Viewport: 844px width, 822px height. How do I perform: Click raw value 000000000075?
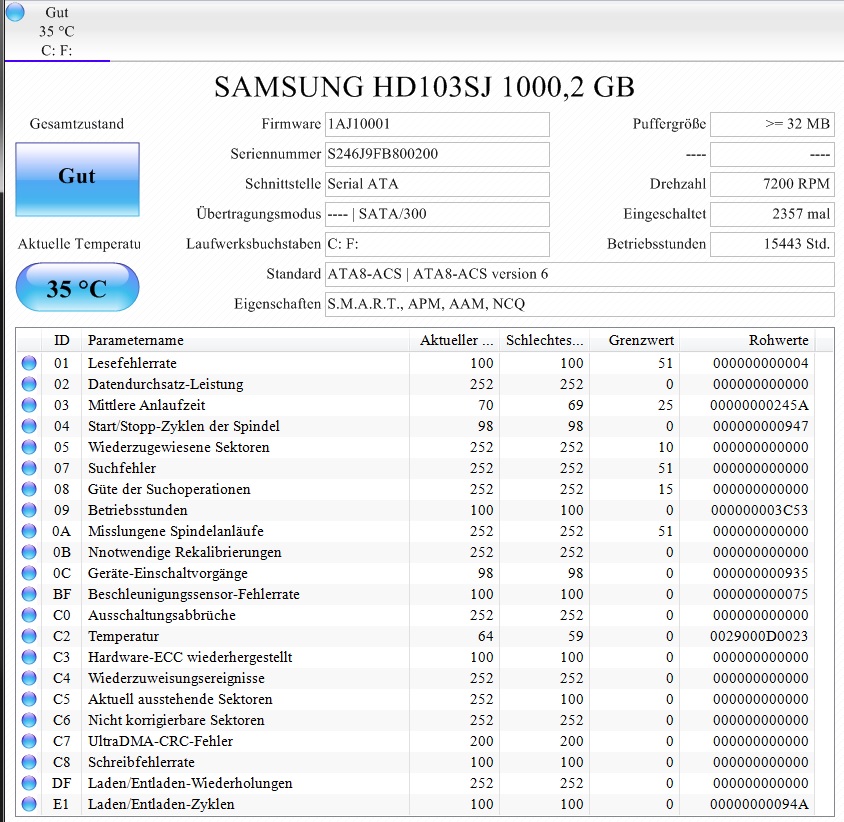pos(761,594)
